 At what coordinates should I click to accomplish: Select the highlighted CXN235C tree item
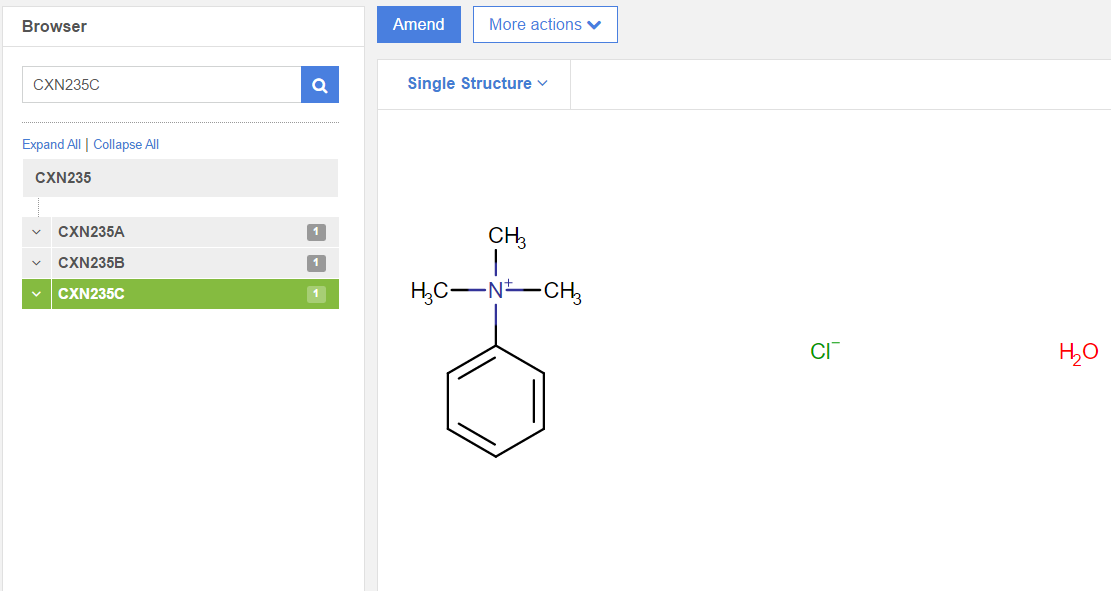click(92, 294)
